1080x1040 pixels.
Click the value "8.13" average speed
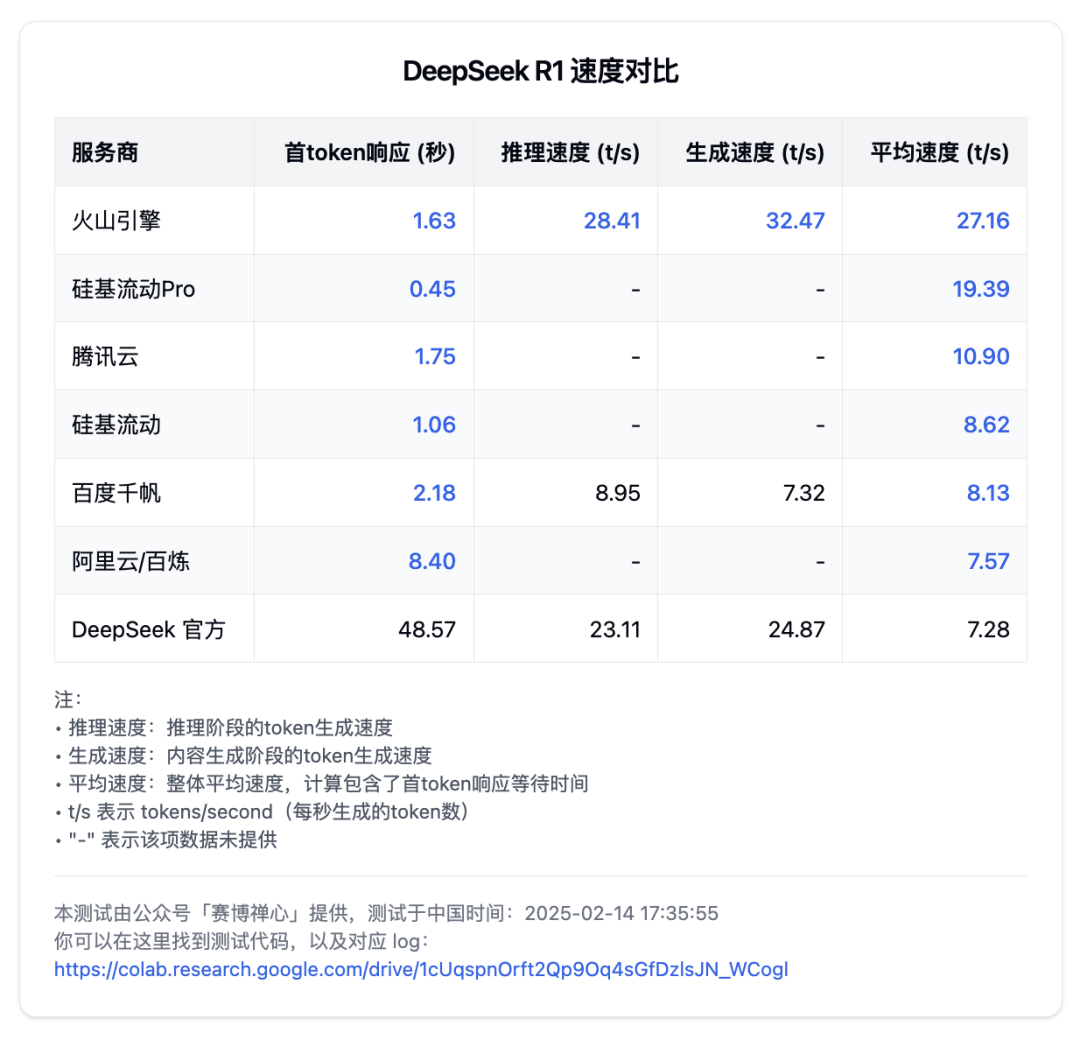(x=988, y=492)
